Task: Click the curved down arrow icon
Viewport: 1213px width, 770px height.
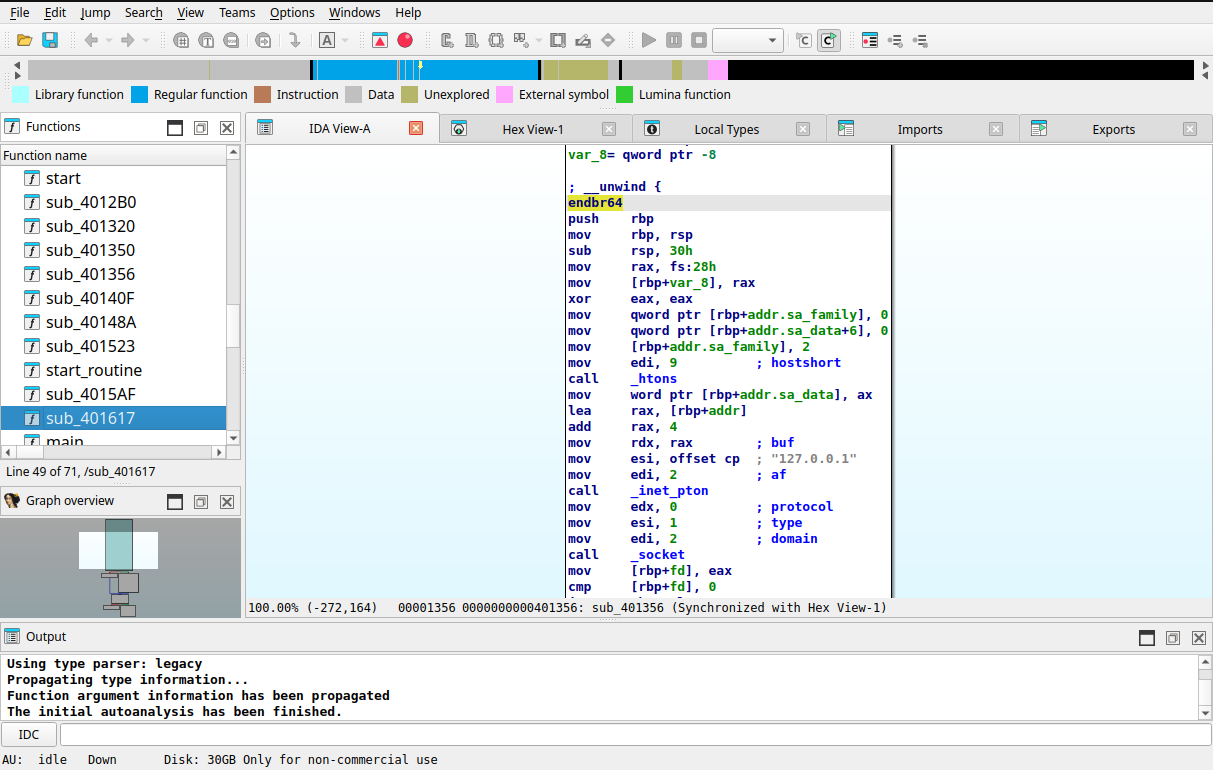Action: click(295, 40)
